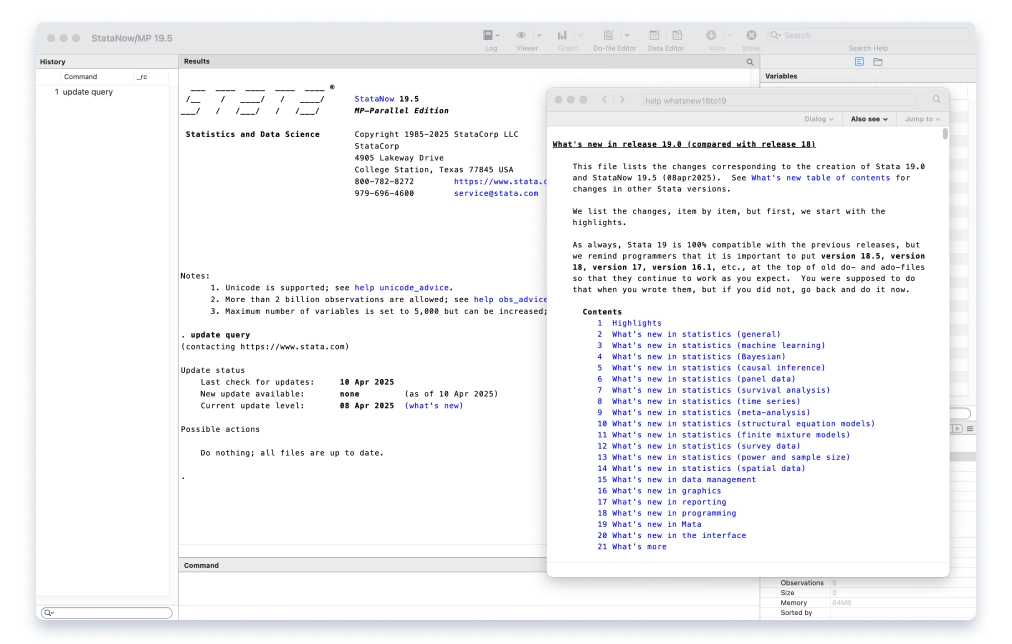
Task: Click the folder icon above Variables
Action: click(x=878, y=62)
